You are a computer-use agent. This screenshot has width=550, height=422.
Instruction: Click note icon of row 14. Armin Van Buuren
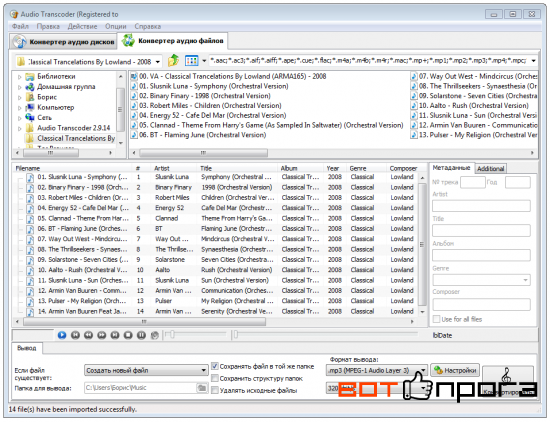(x=31, y=312)
